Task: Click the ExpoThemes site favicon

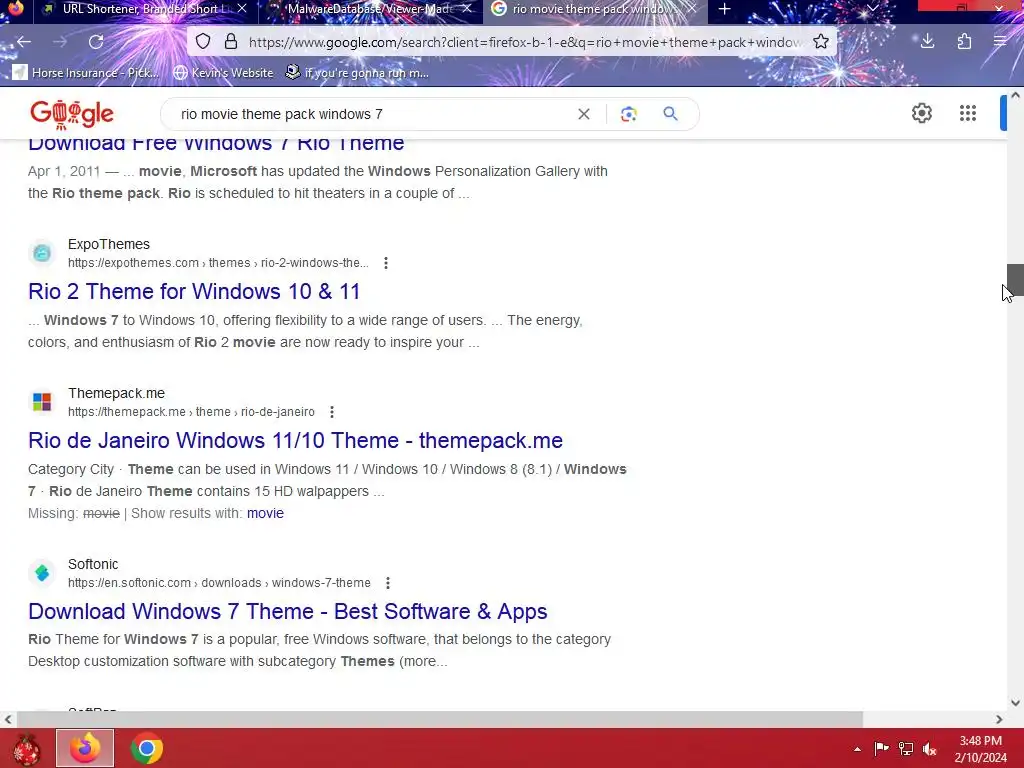Action: tap(42, 253)
